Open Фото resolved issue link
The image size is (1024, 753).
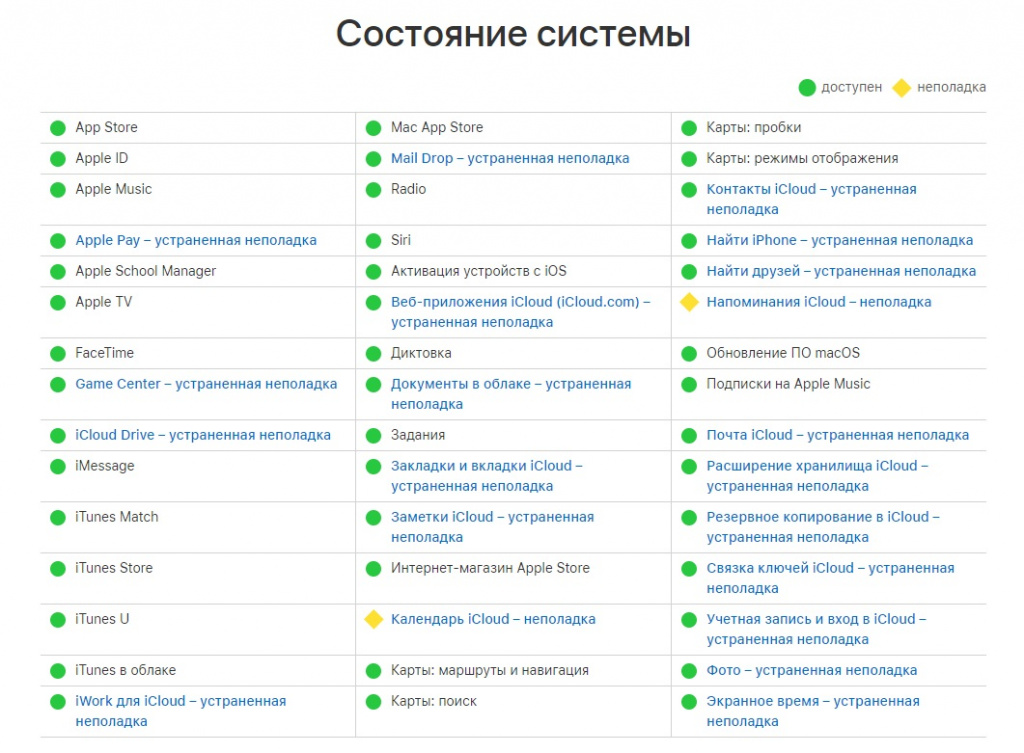coord(812,670)
